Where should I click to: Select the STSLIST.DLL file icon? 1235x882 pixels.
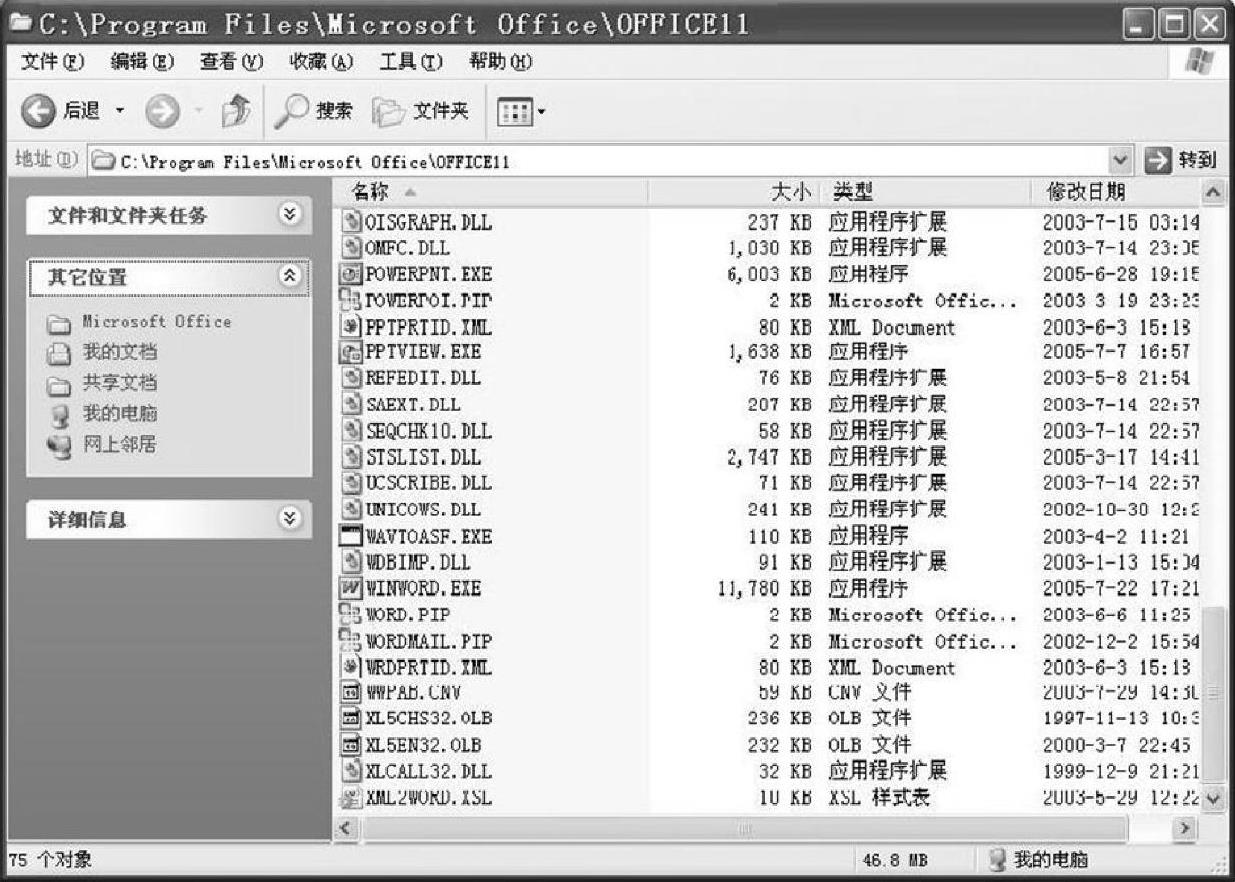click(x=351, y=457)
